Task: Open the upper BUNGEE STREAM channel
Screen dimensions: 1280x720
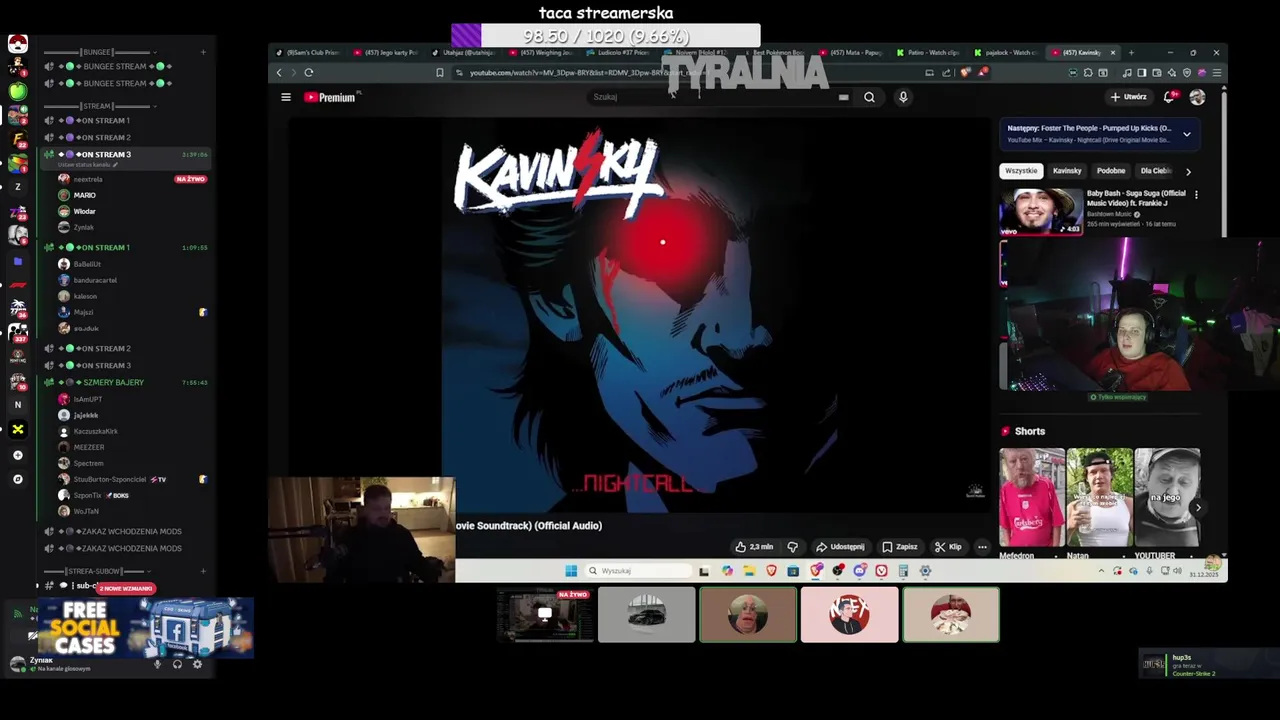Action: tap(127, 66)
